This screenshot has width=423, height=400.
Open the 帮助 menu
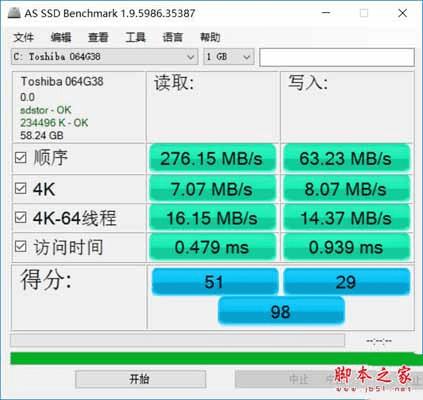click(x=210, y=37)
